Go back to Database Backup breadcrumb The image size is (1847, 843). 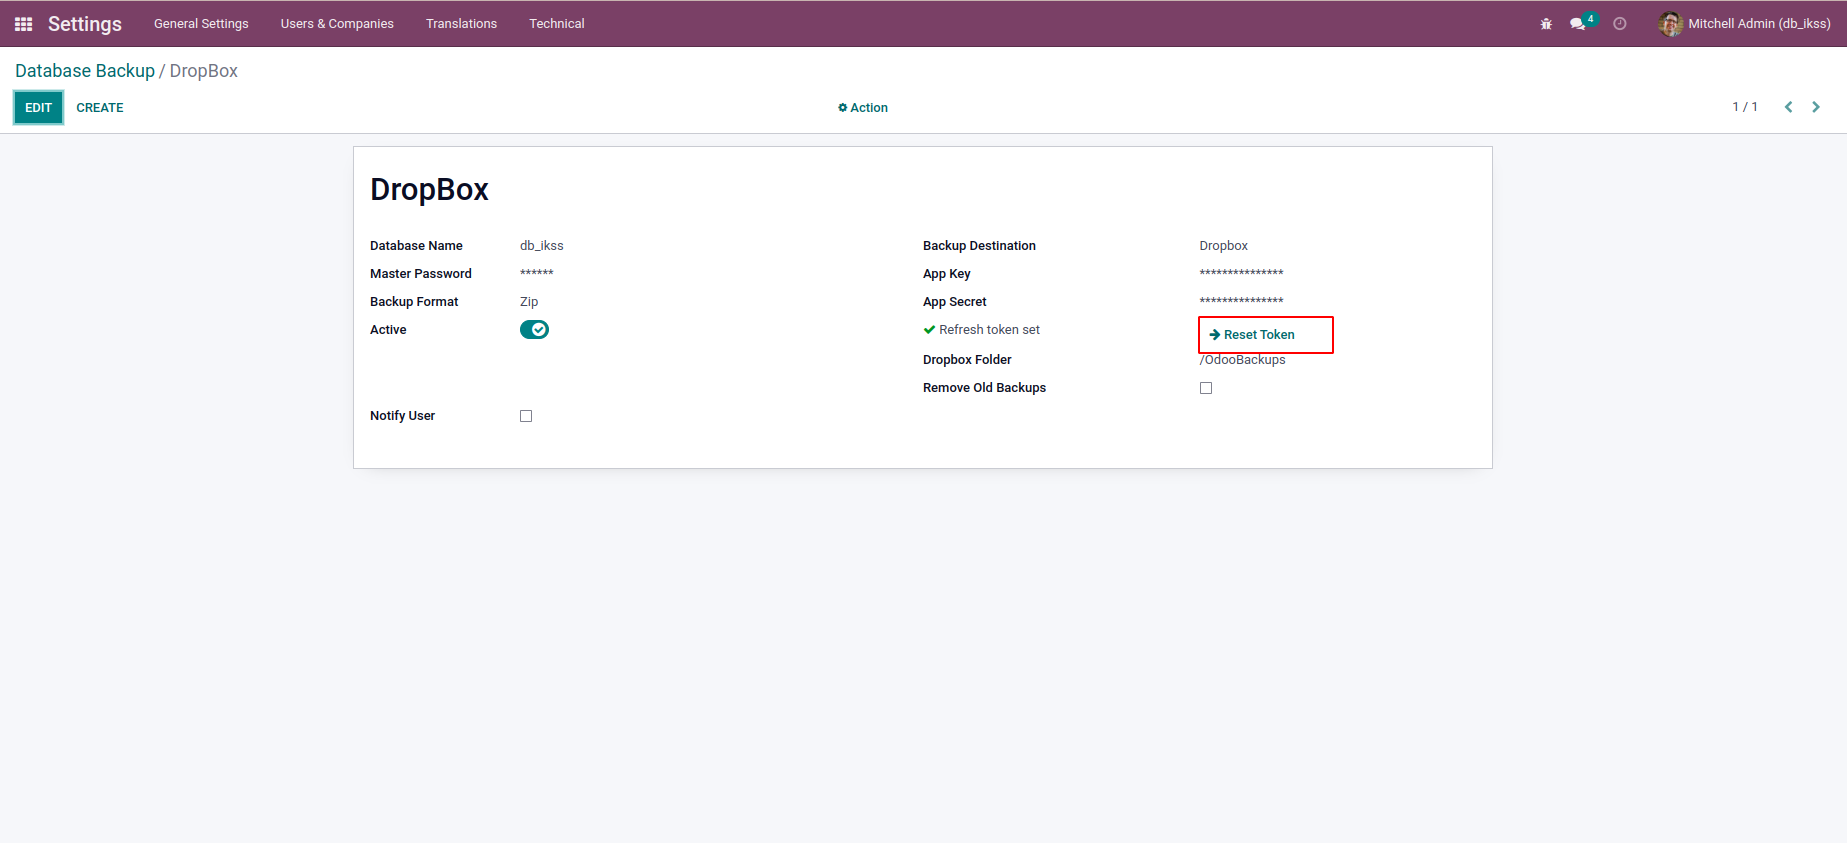(x=85, y=71)
